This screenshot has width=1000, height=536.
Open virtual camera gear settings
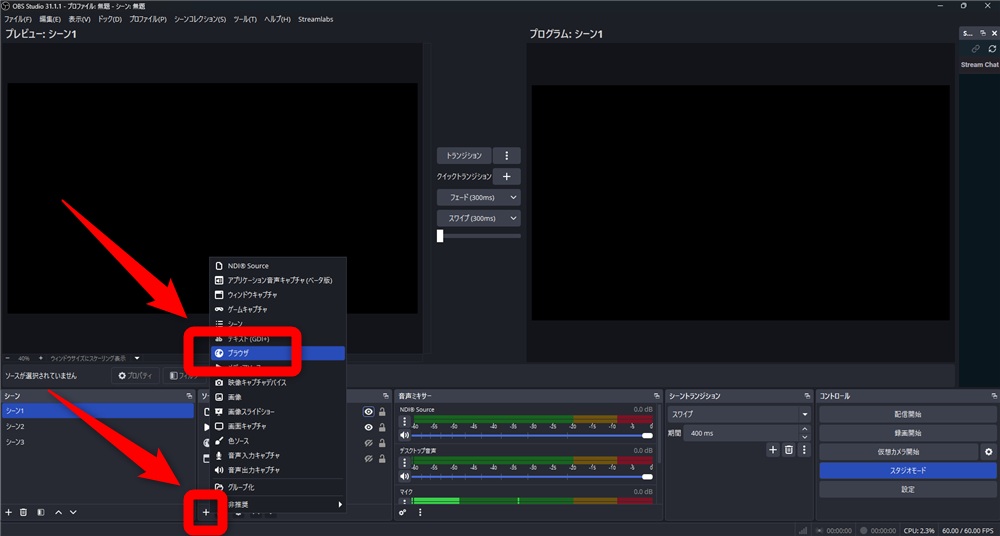pyautogui.click(x=988, y=452)
